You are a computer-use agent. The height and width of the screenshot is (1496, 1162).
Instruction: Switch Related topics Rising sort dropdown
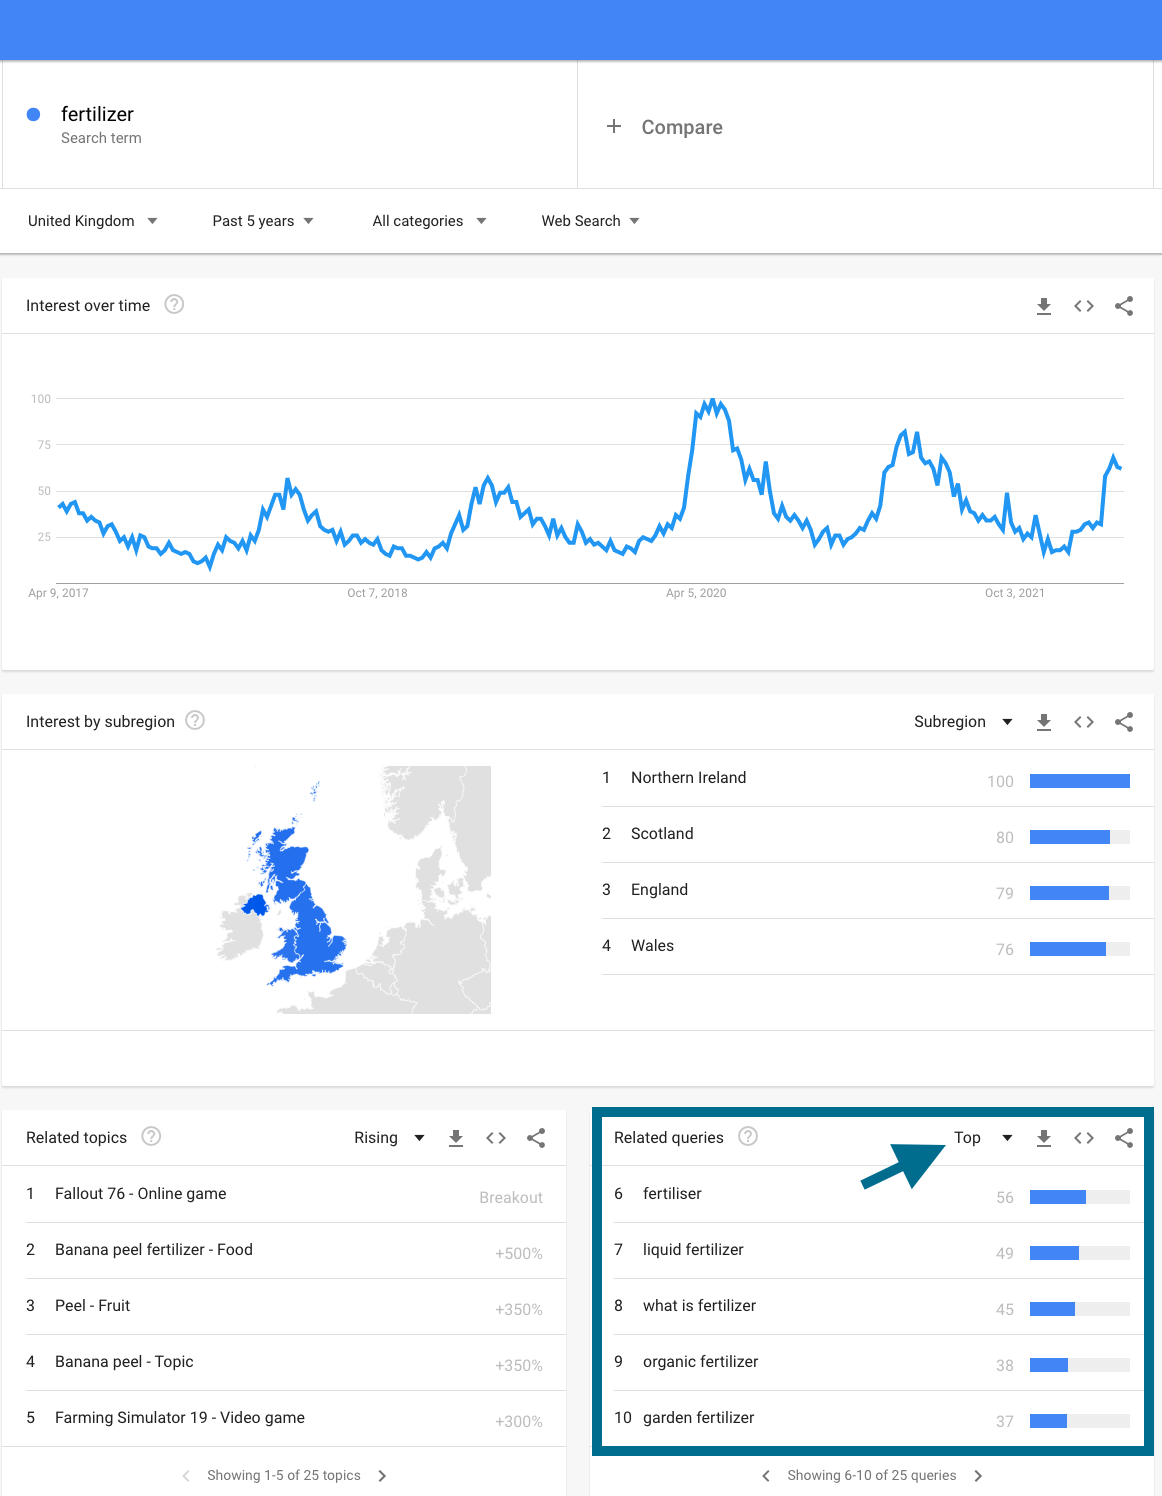click(x=389, y=1138)
